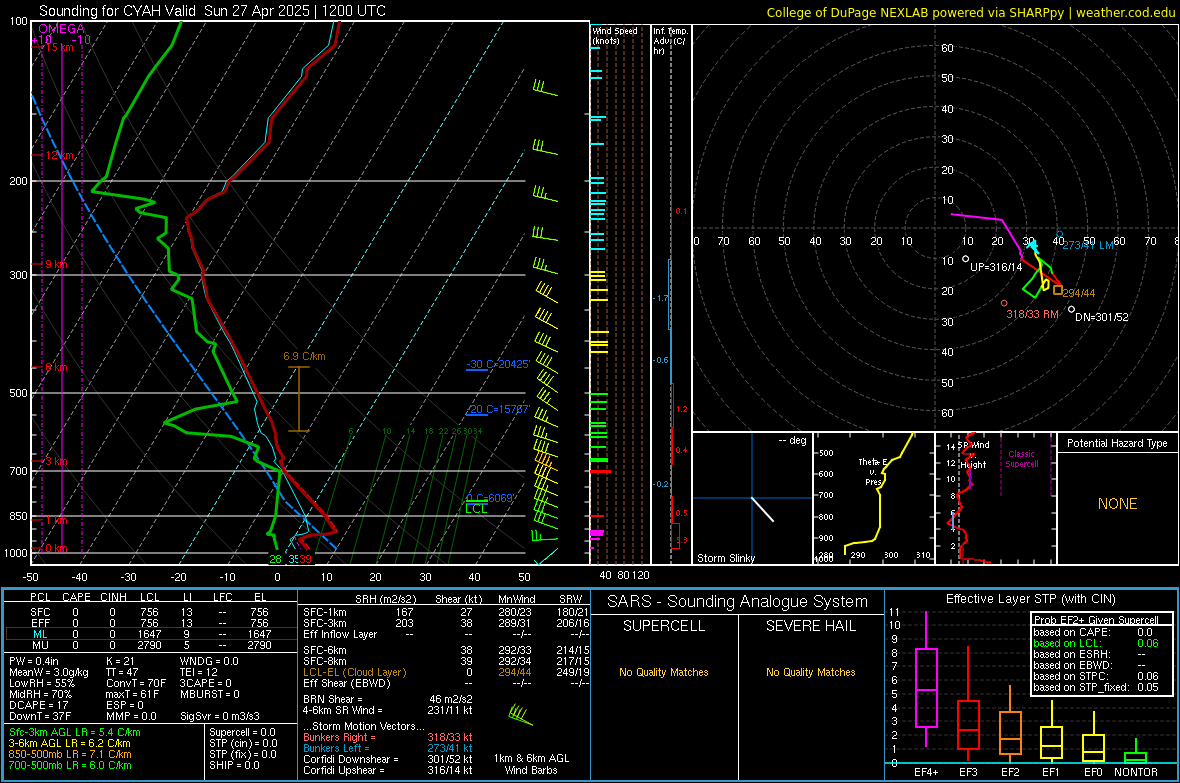Click the 9 km height marker
This screenshot has width=1180, height=783.
click(56, 264)
